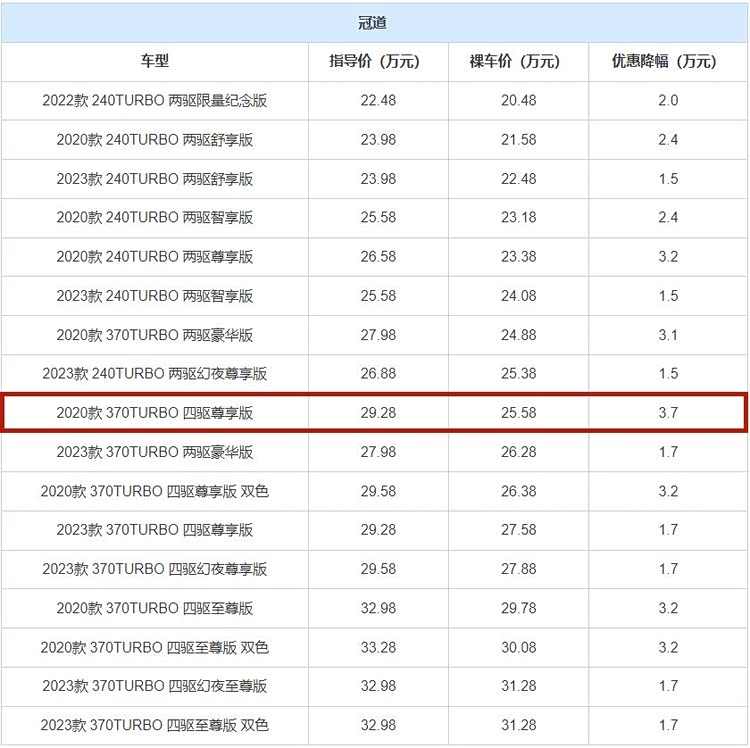Click the 指导价 (万元) column header

(378, 61)
